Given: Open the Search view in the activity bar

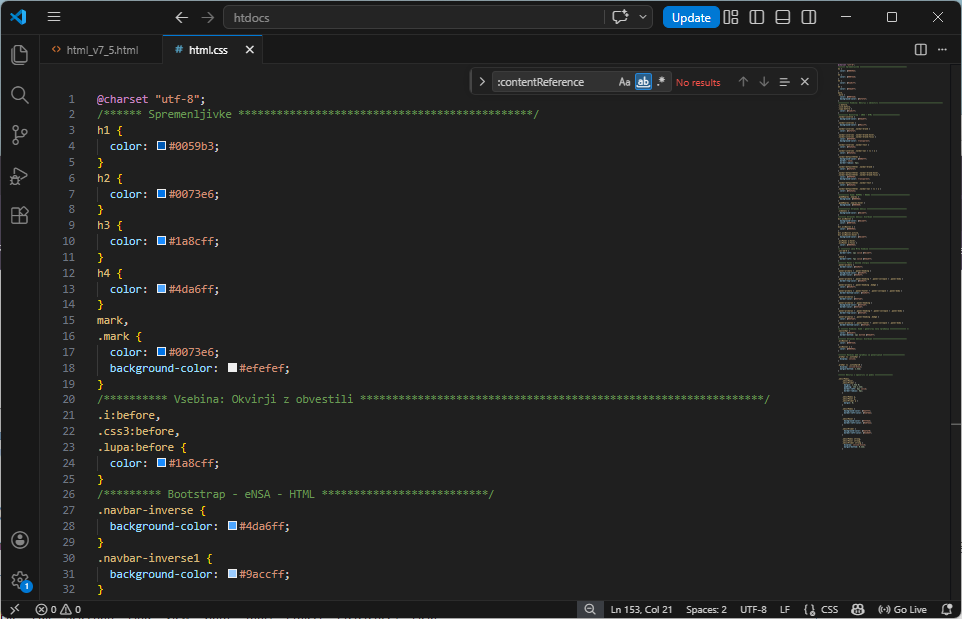Looking at the screenshot, I should [x=19, y=95].
